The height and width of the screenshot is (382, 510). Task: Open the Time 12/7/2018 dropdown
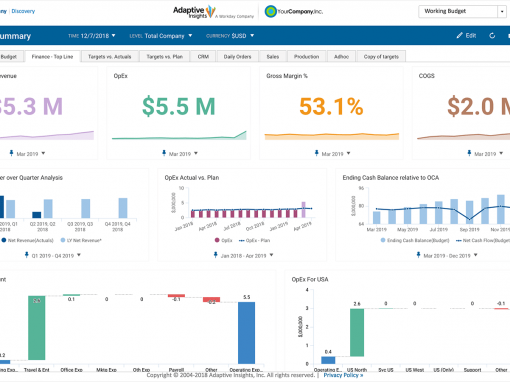pos(92,36)
